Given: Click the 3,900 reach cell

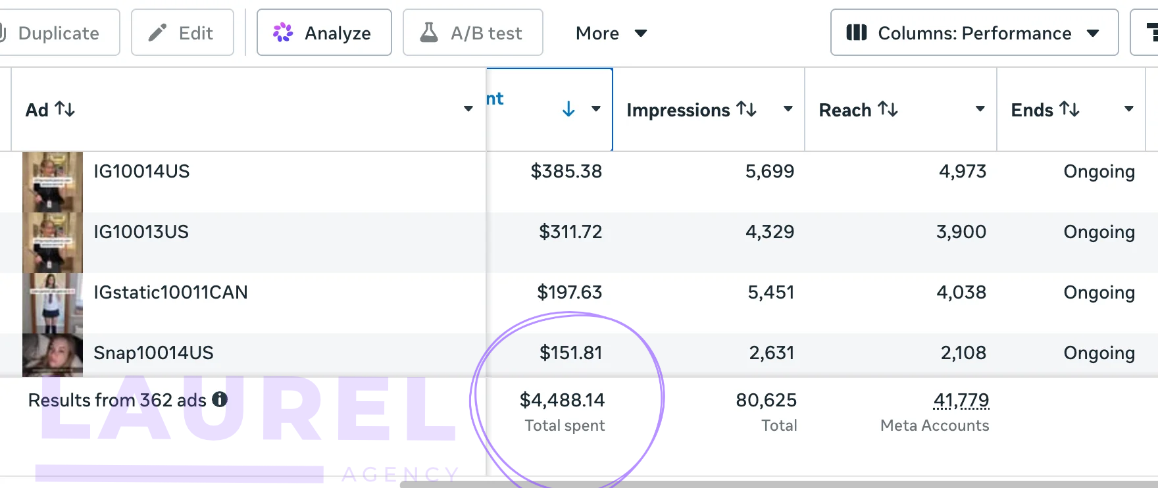Looking at the screenshot, I should click(x=962, y=233).
